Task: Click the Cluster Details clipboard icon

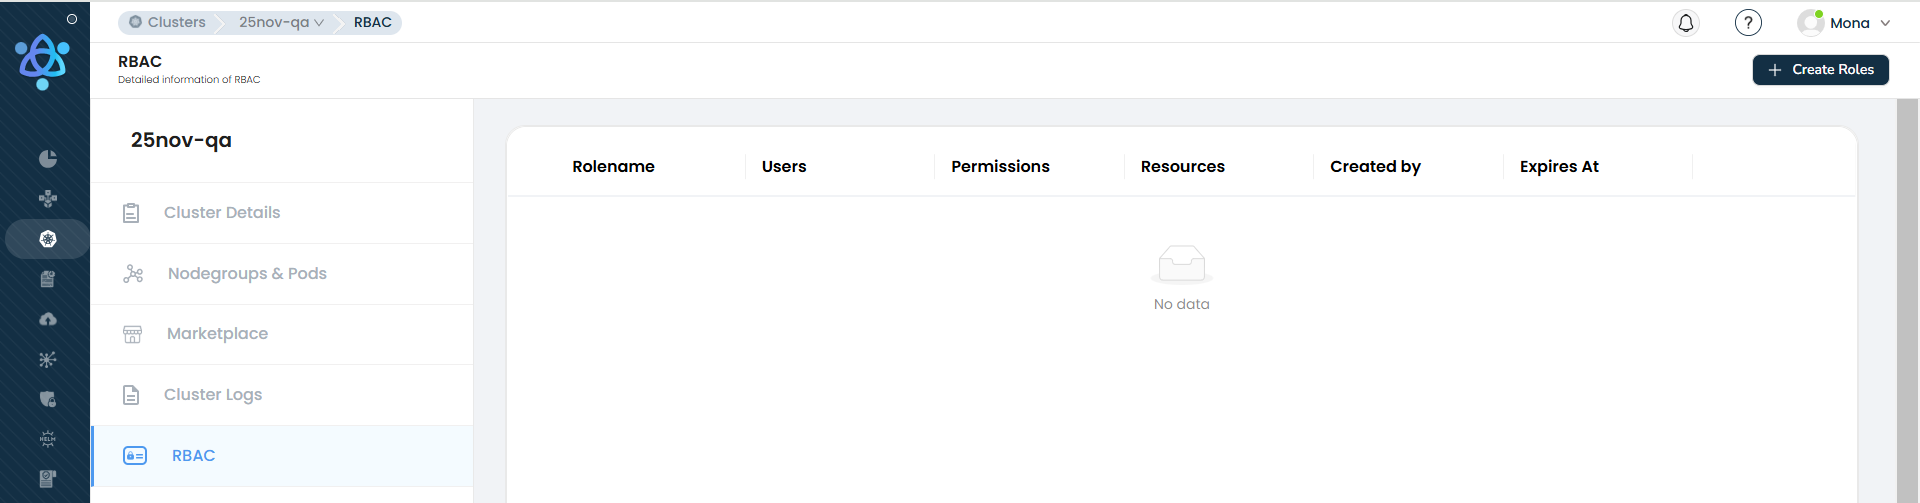Action: [x=131, y=213]
